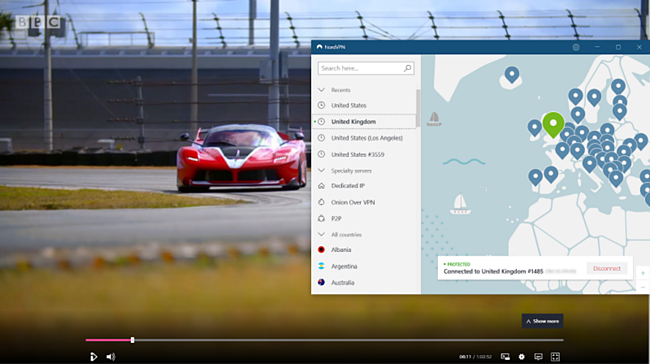Click clock icon beside recent United States

[321, 105]
